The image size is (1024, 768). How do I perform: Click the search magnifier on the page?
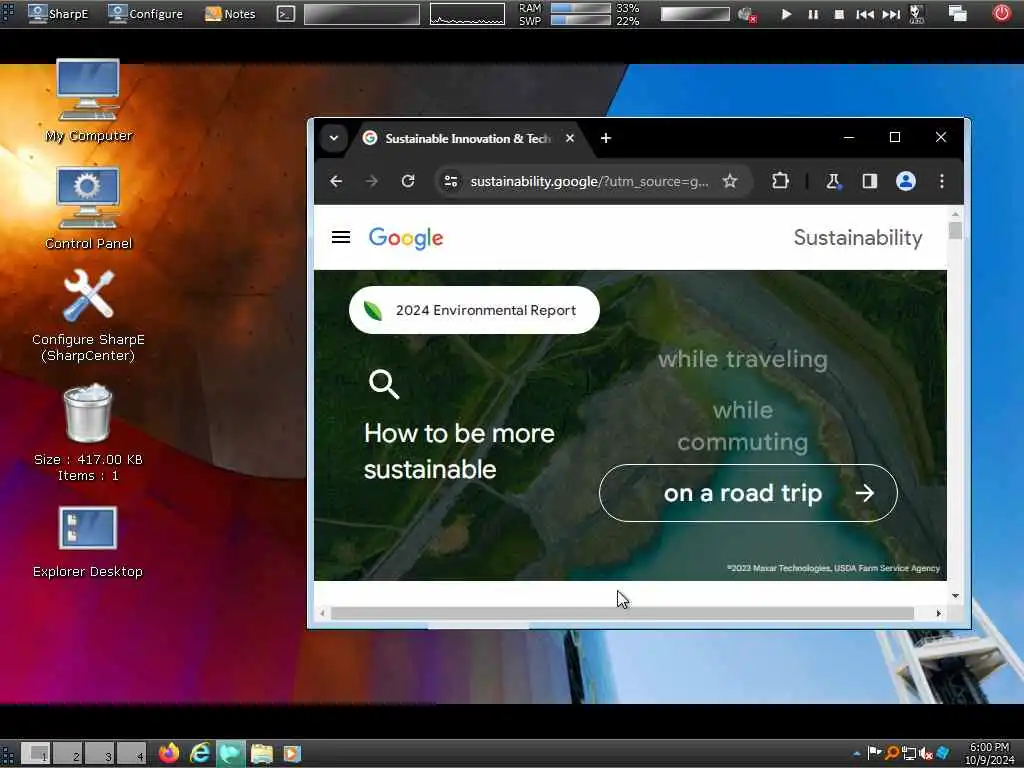coord(383,384)
